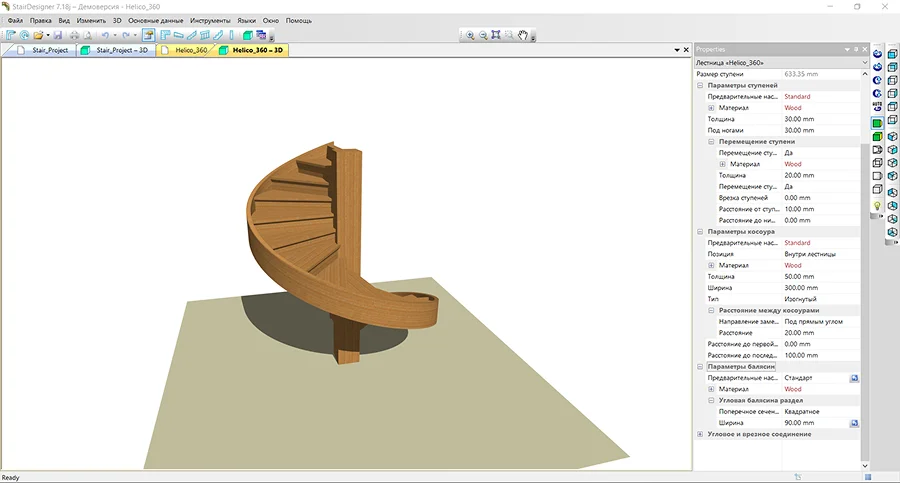Click the zoom out magnifier icon
This screenshot has width=900, height=483.
pos(483,36)
